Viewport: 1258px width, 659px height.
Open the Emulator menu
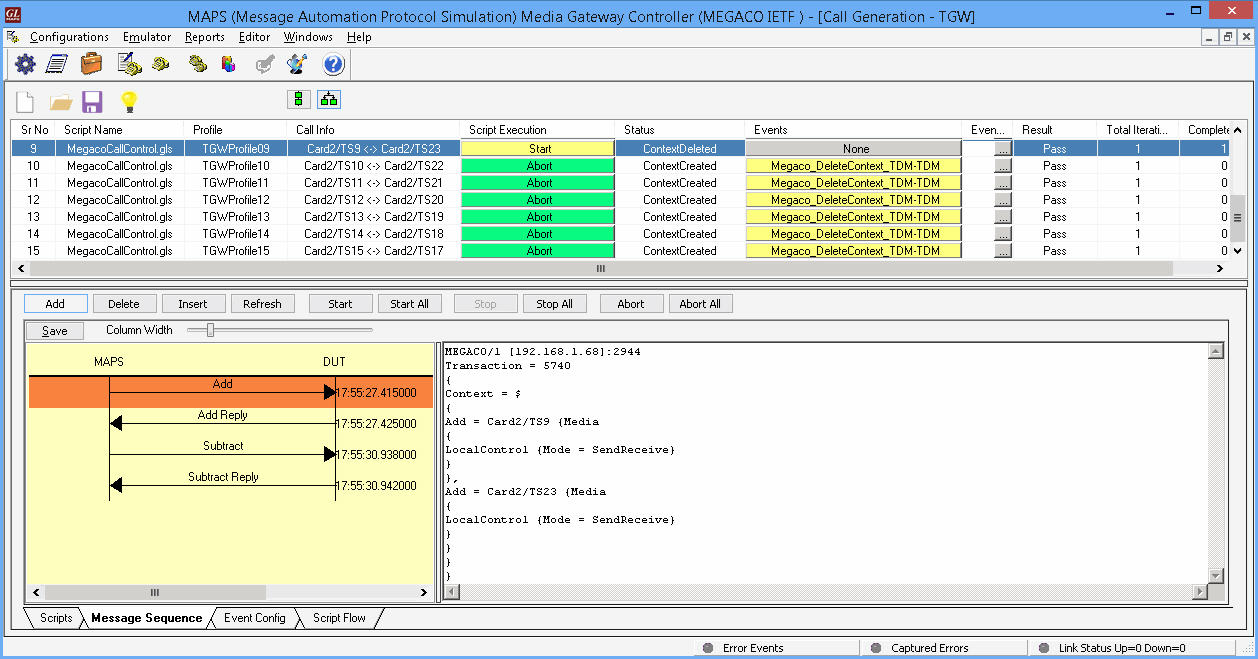click(147, 37)
